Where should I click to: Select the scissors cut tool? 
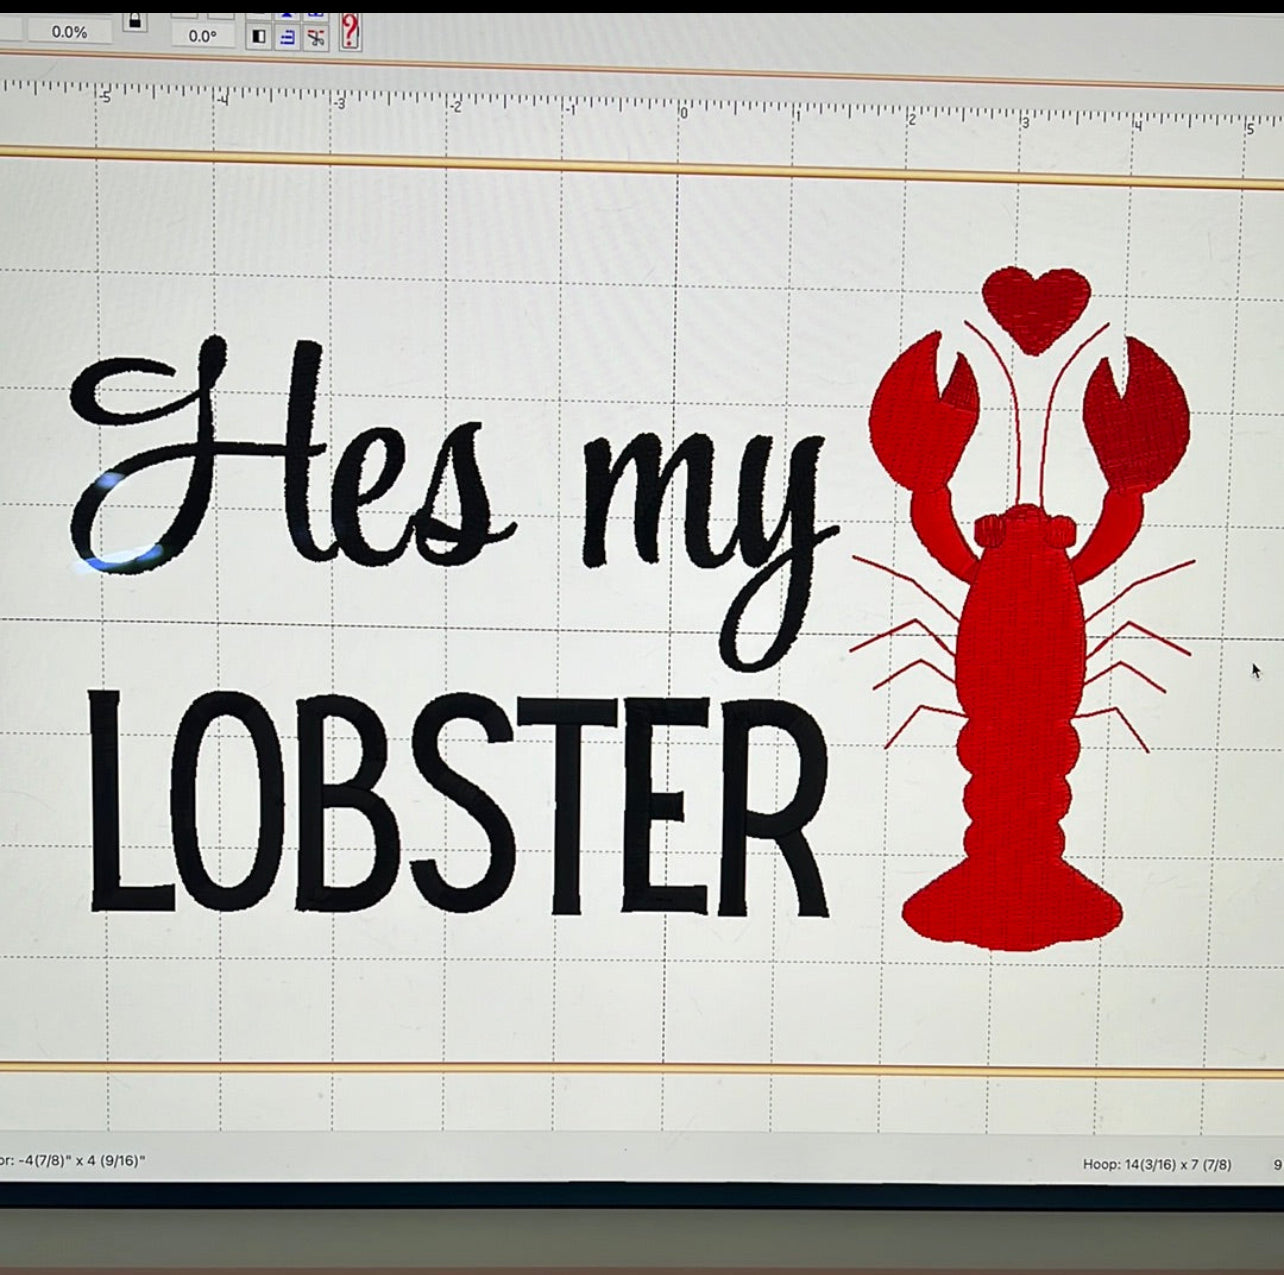tap(316, 38)
